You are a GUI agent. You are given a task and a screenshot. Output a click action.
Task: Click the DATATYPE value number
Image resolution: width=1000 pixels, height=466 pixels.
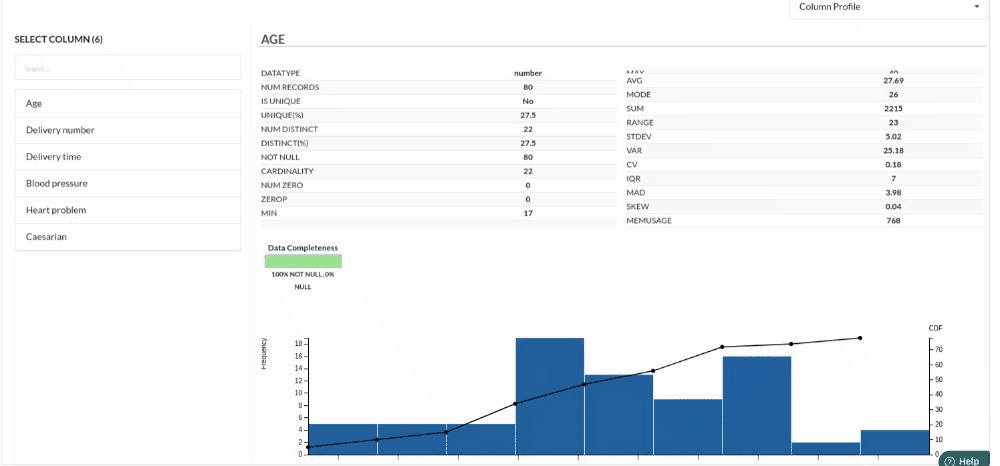click(527, 73)
